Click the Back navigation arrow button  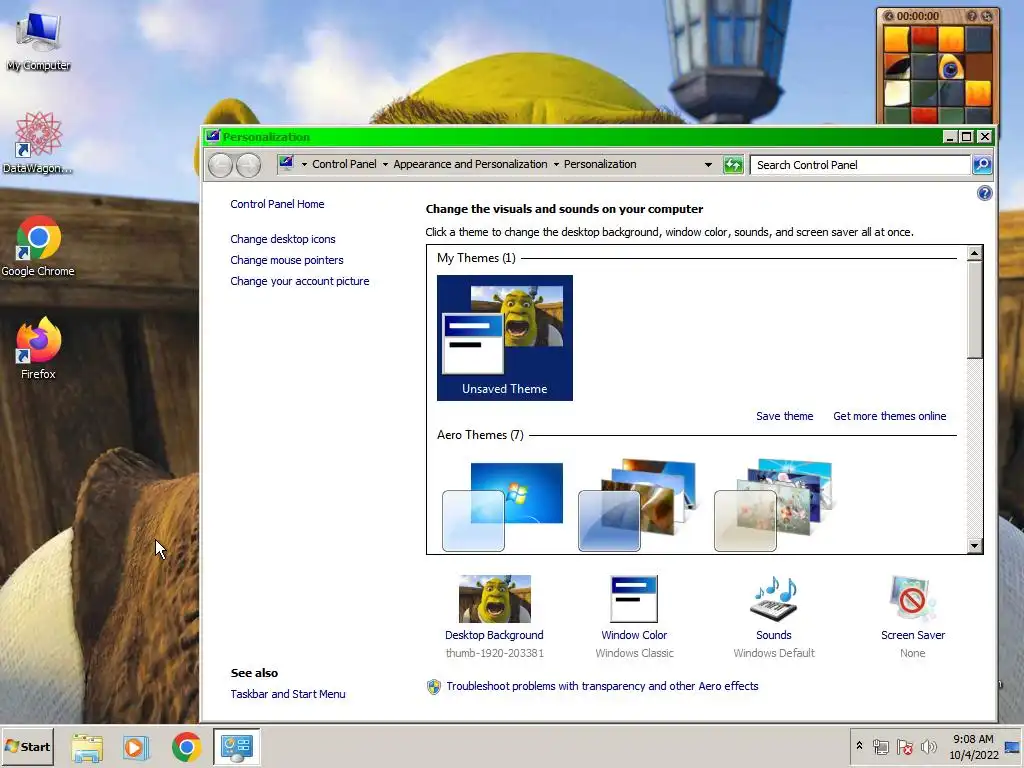coord(221,165)
